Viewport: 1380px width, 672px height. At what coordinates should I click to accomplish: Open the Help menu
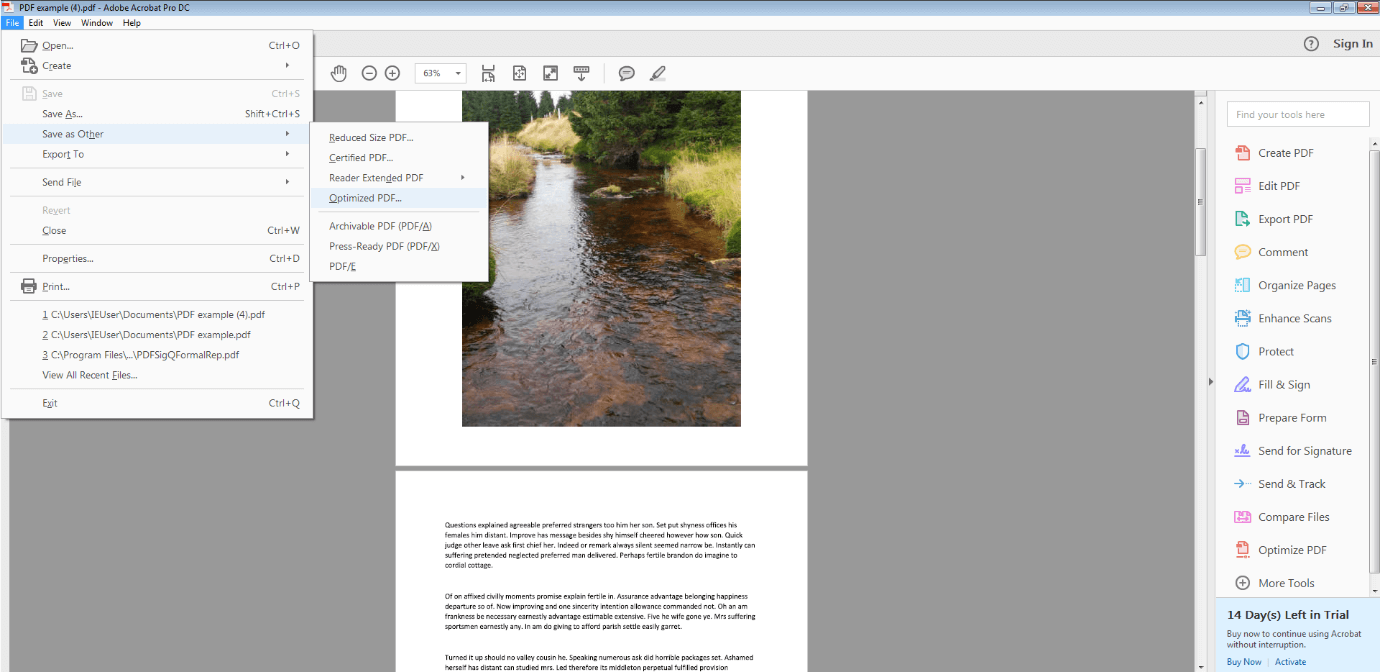[x=132, y=23]
